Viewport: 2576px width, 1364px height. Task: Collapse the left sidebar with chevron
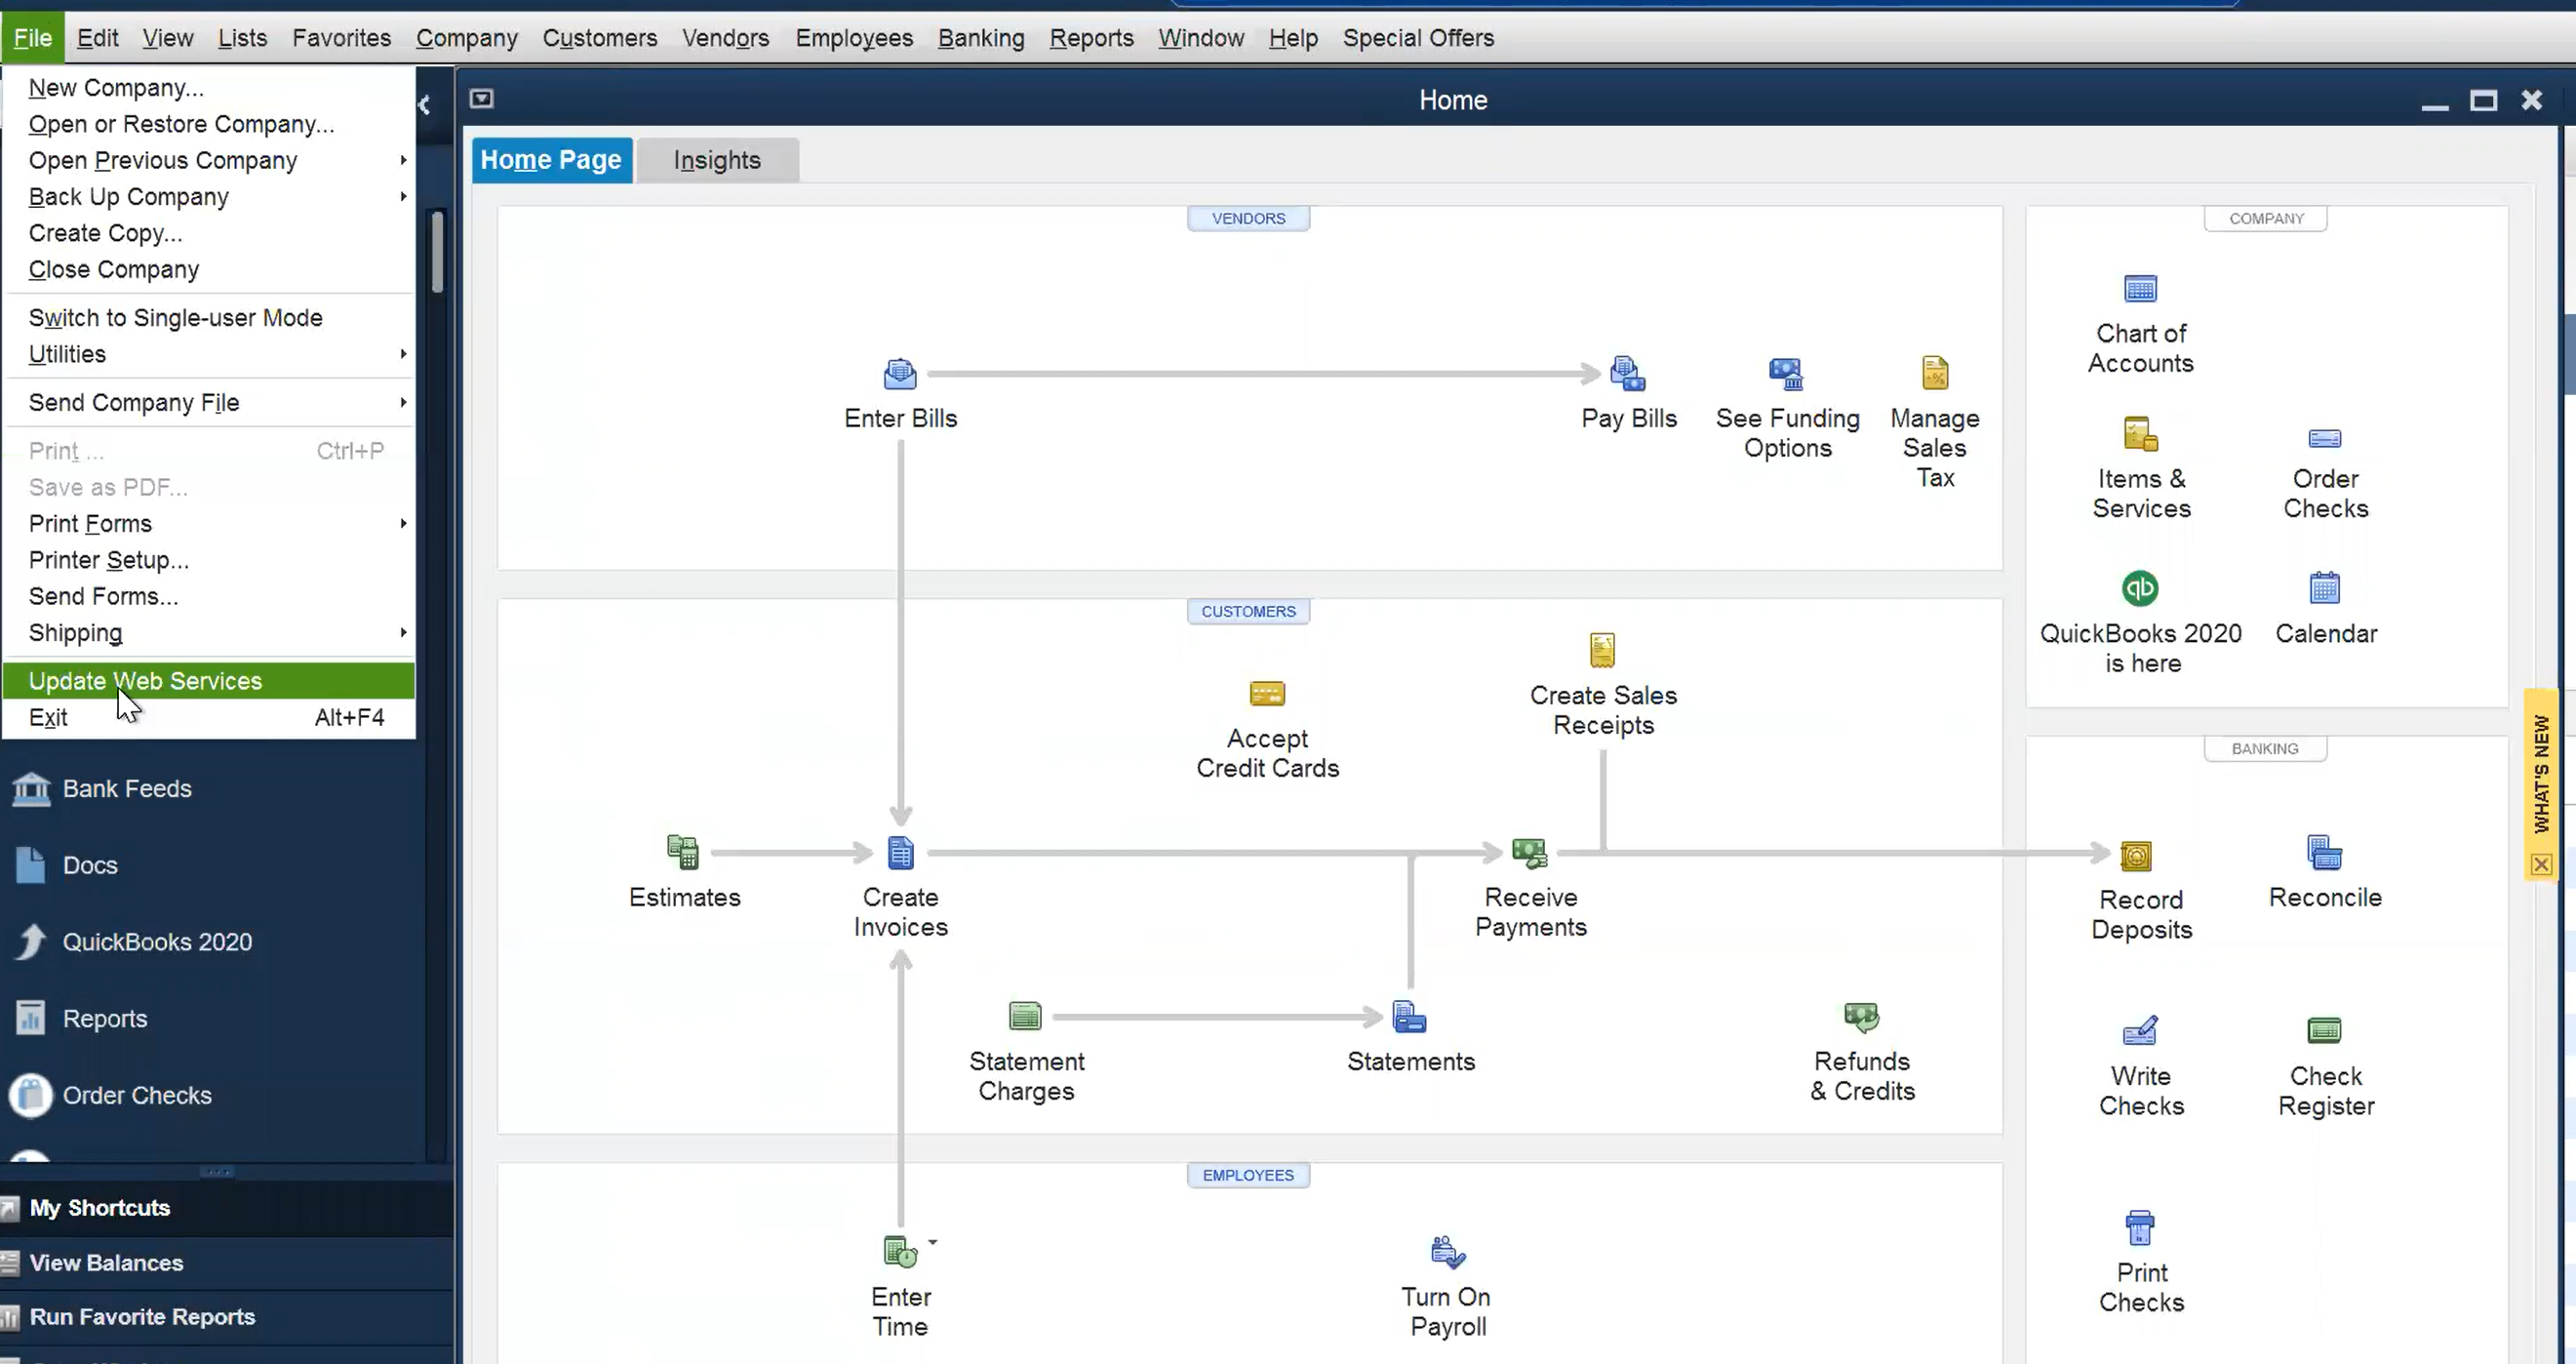[x=425, y=104]
